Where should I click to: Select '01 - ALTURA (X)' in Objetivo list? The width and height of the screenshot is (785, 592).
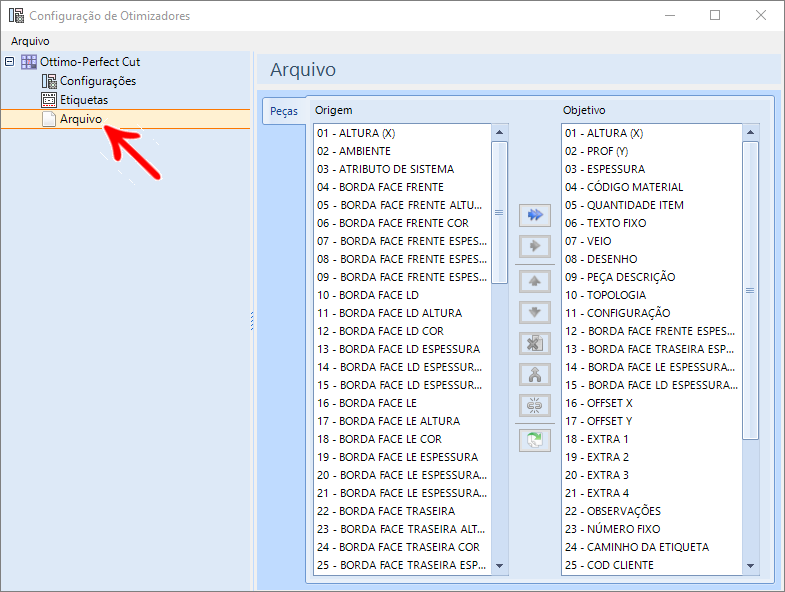[652, 133]
